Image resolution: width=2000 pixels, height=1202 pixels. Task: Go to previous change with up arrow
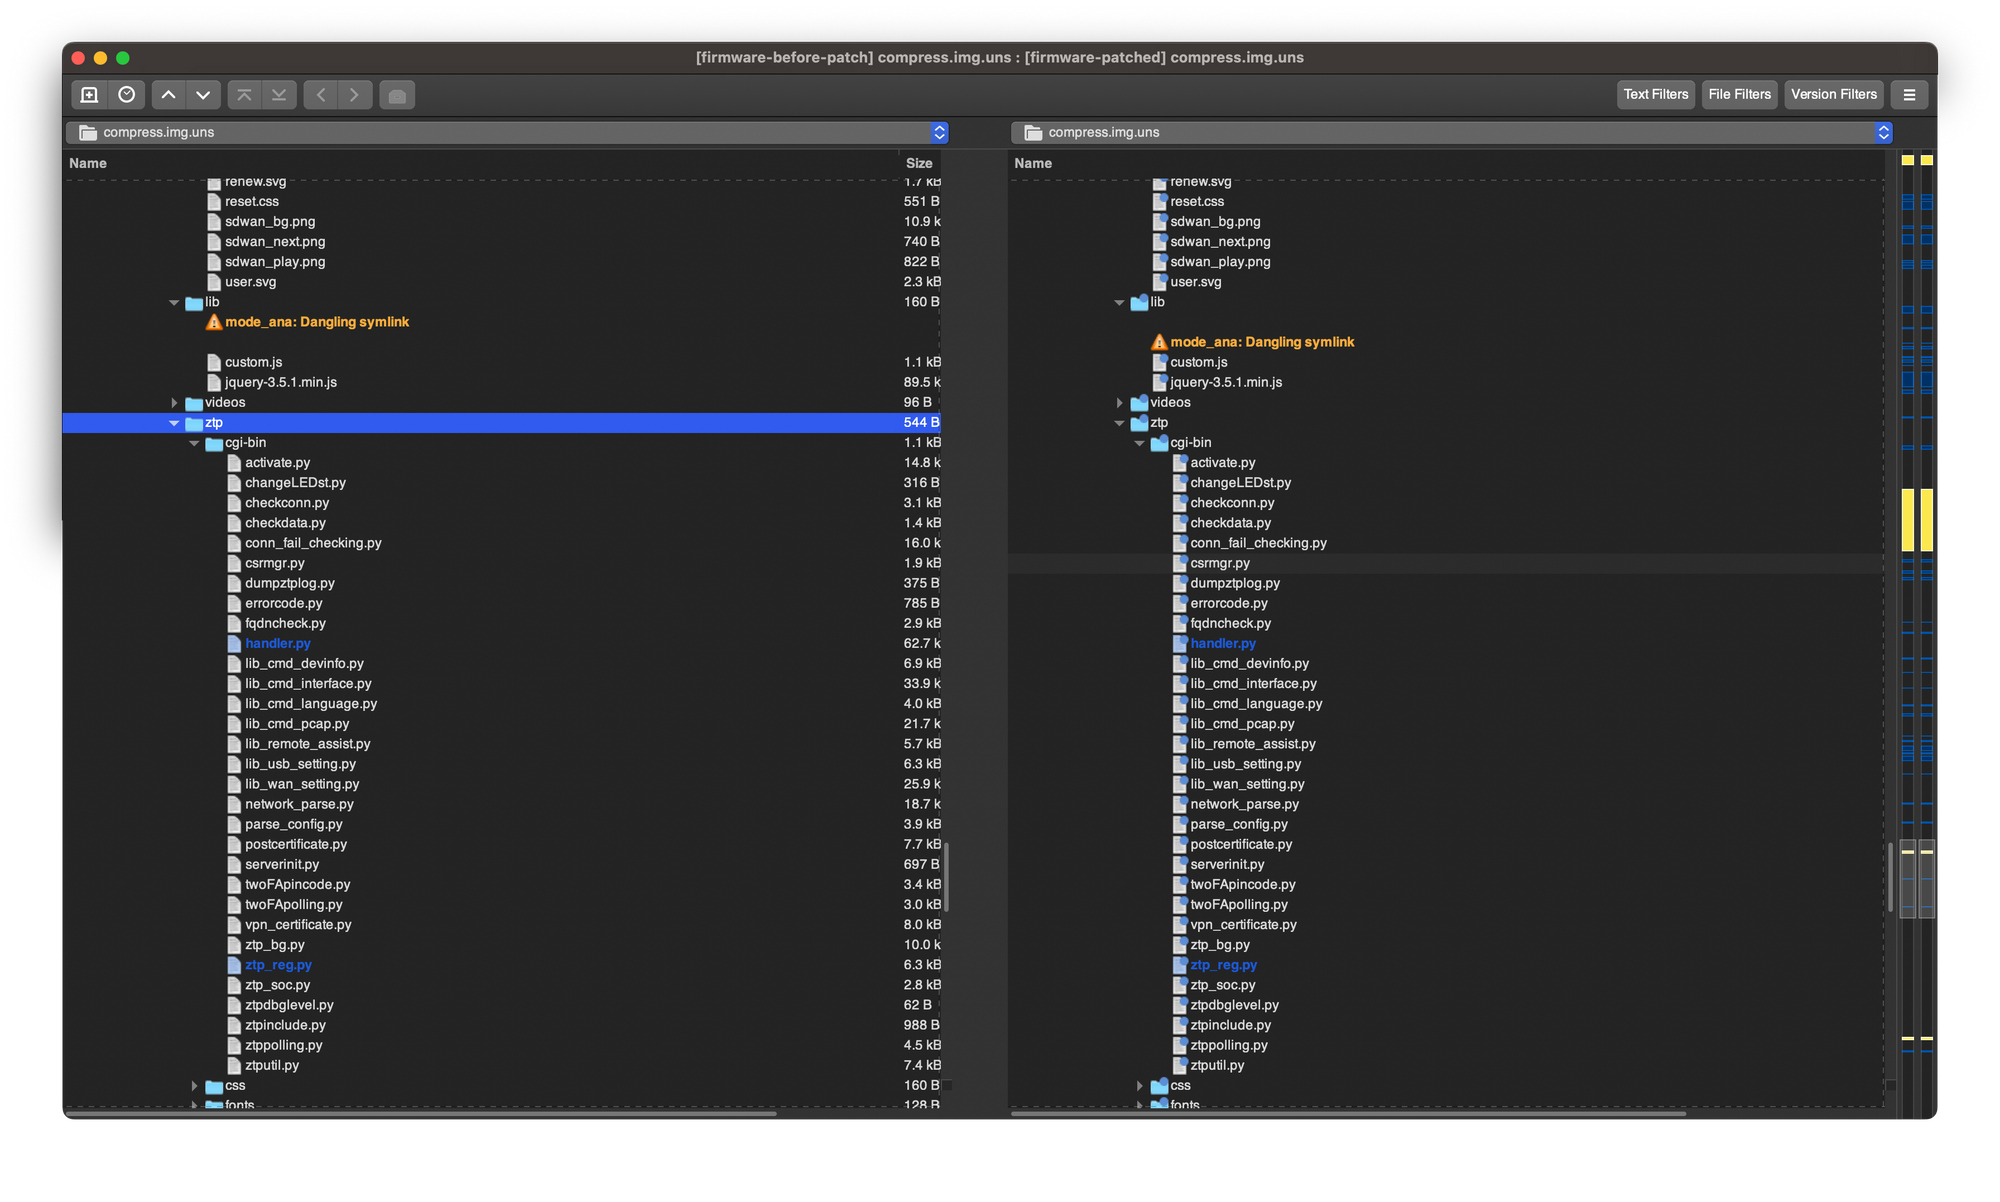coord(169,95)
